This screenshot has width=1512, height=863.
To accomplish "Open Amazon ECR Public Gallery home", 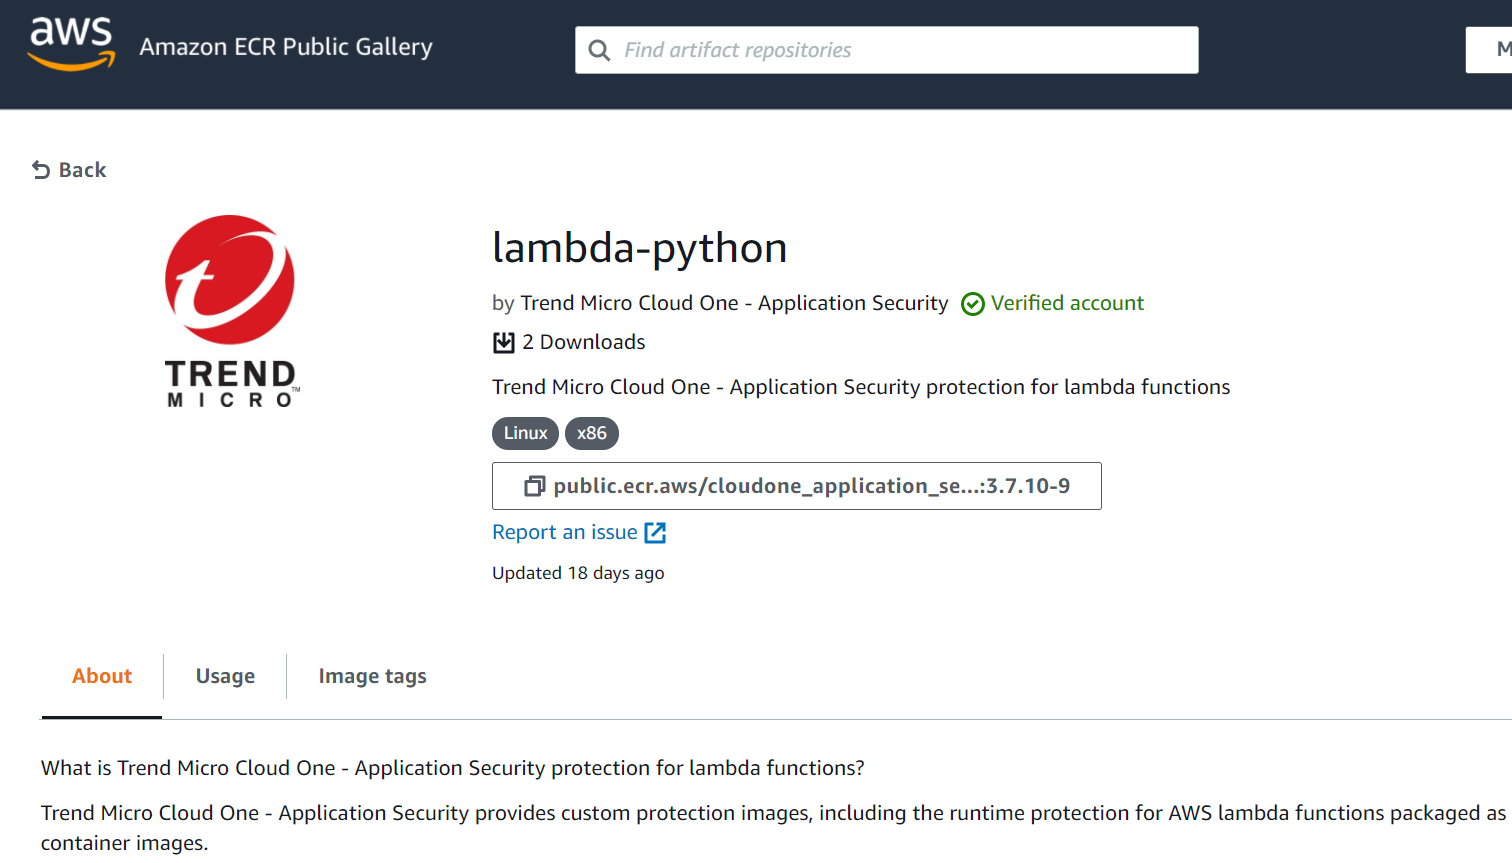I will 286,47.
